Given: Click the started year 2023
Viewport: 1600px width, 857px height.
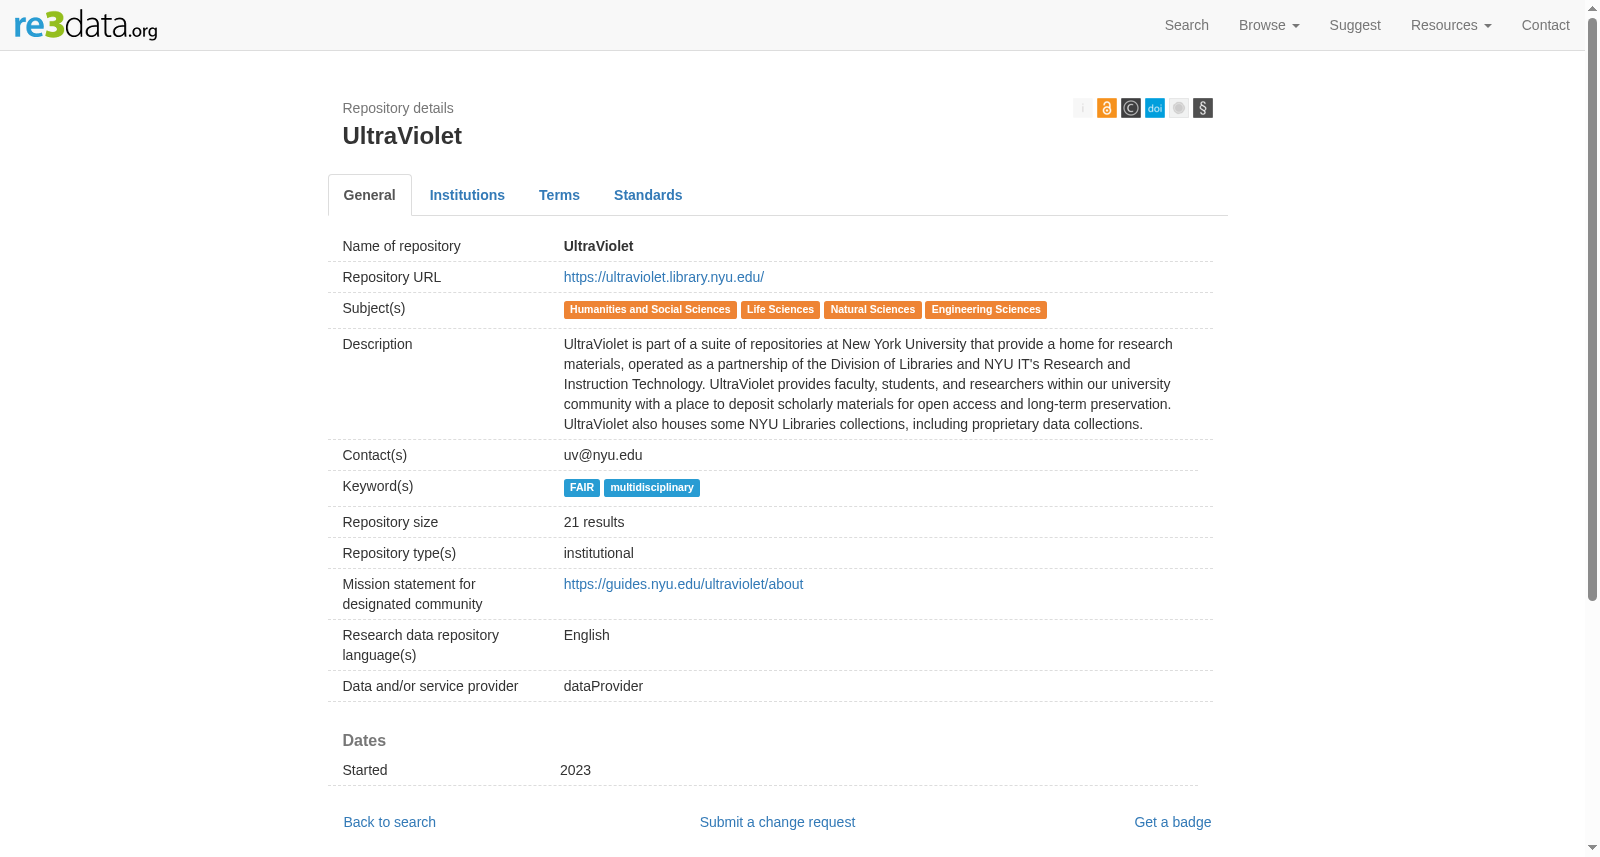Looking at the screenshot, I should tap(575, 770).
